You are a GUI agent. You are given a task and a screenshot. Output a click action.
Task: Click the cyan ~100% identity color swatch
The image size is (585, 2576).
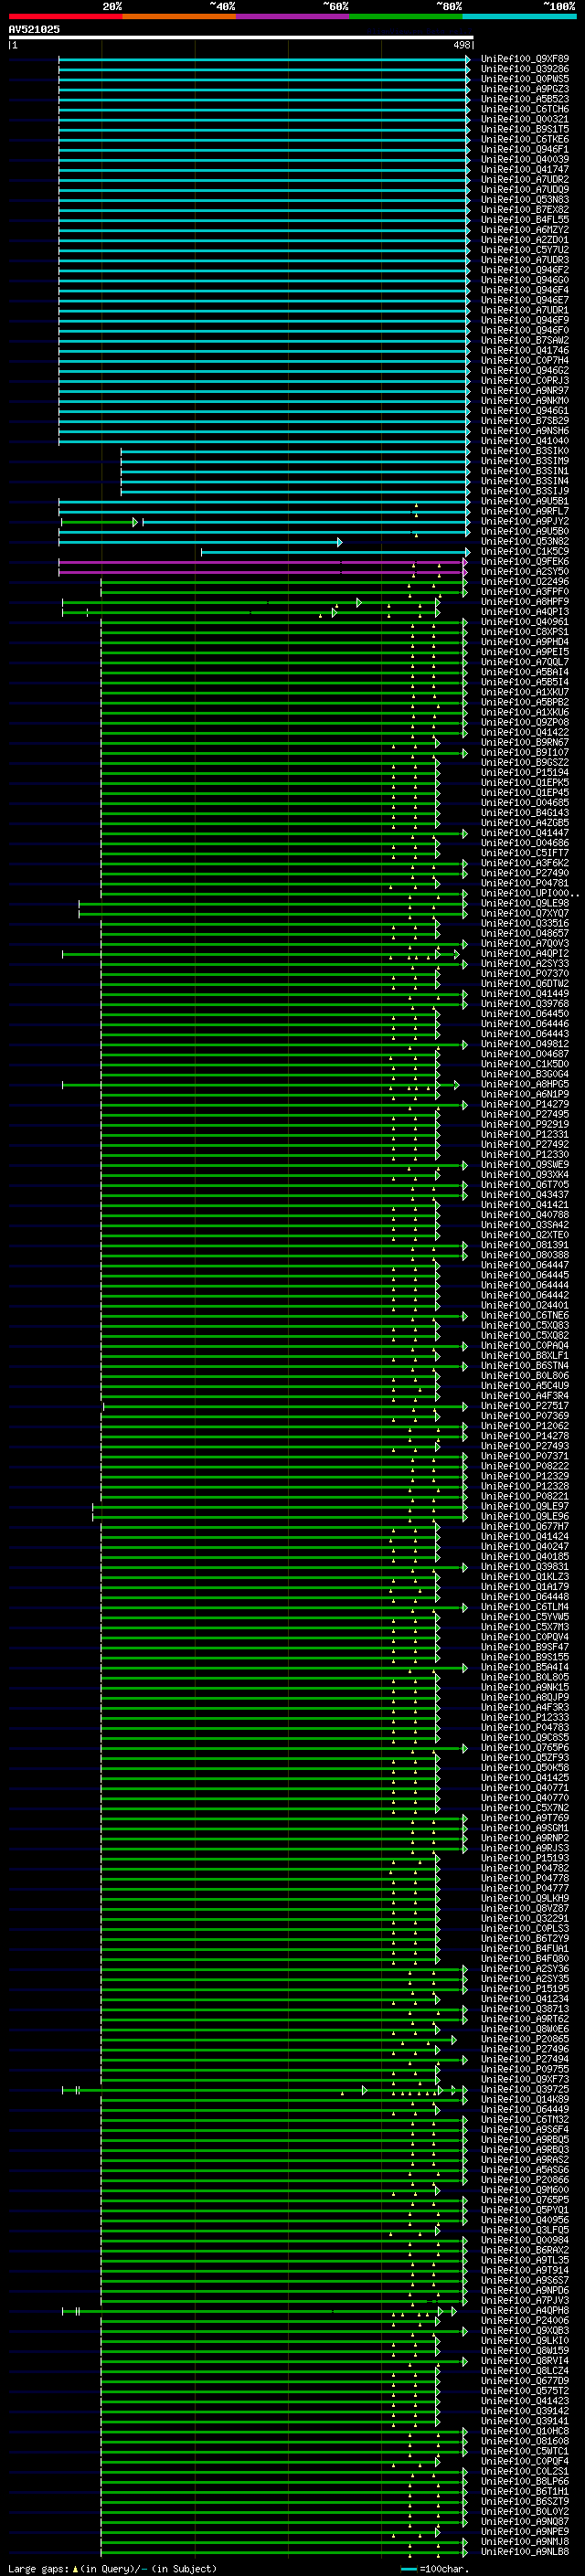point(520,16)
